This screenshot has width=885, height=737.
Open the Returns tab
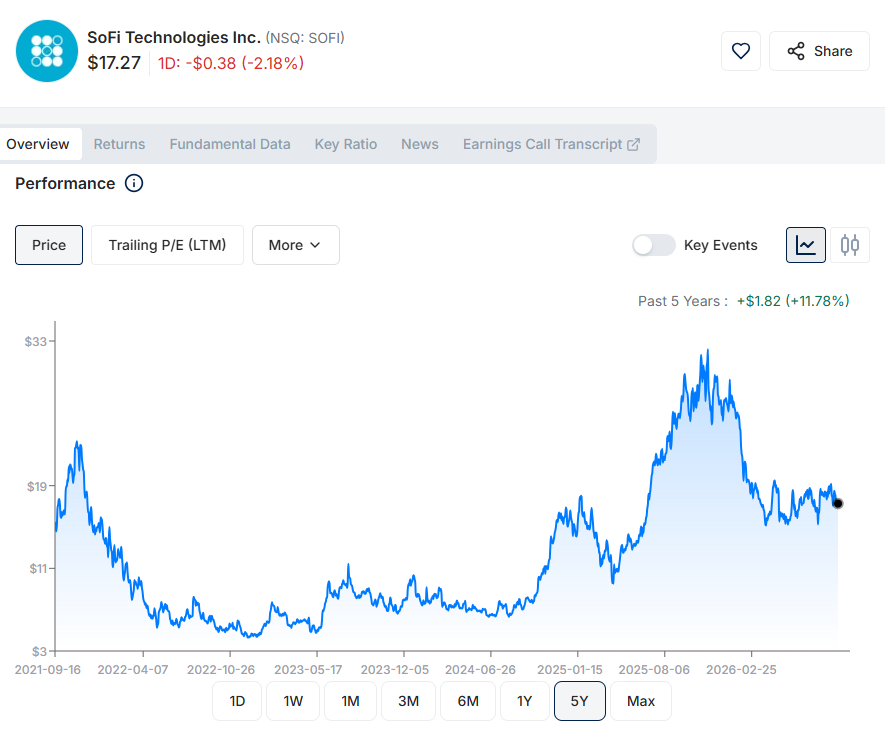click(x=119, y=144)
